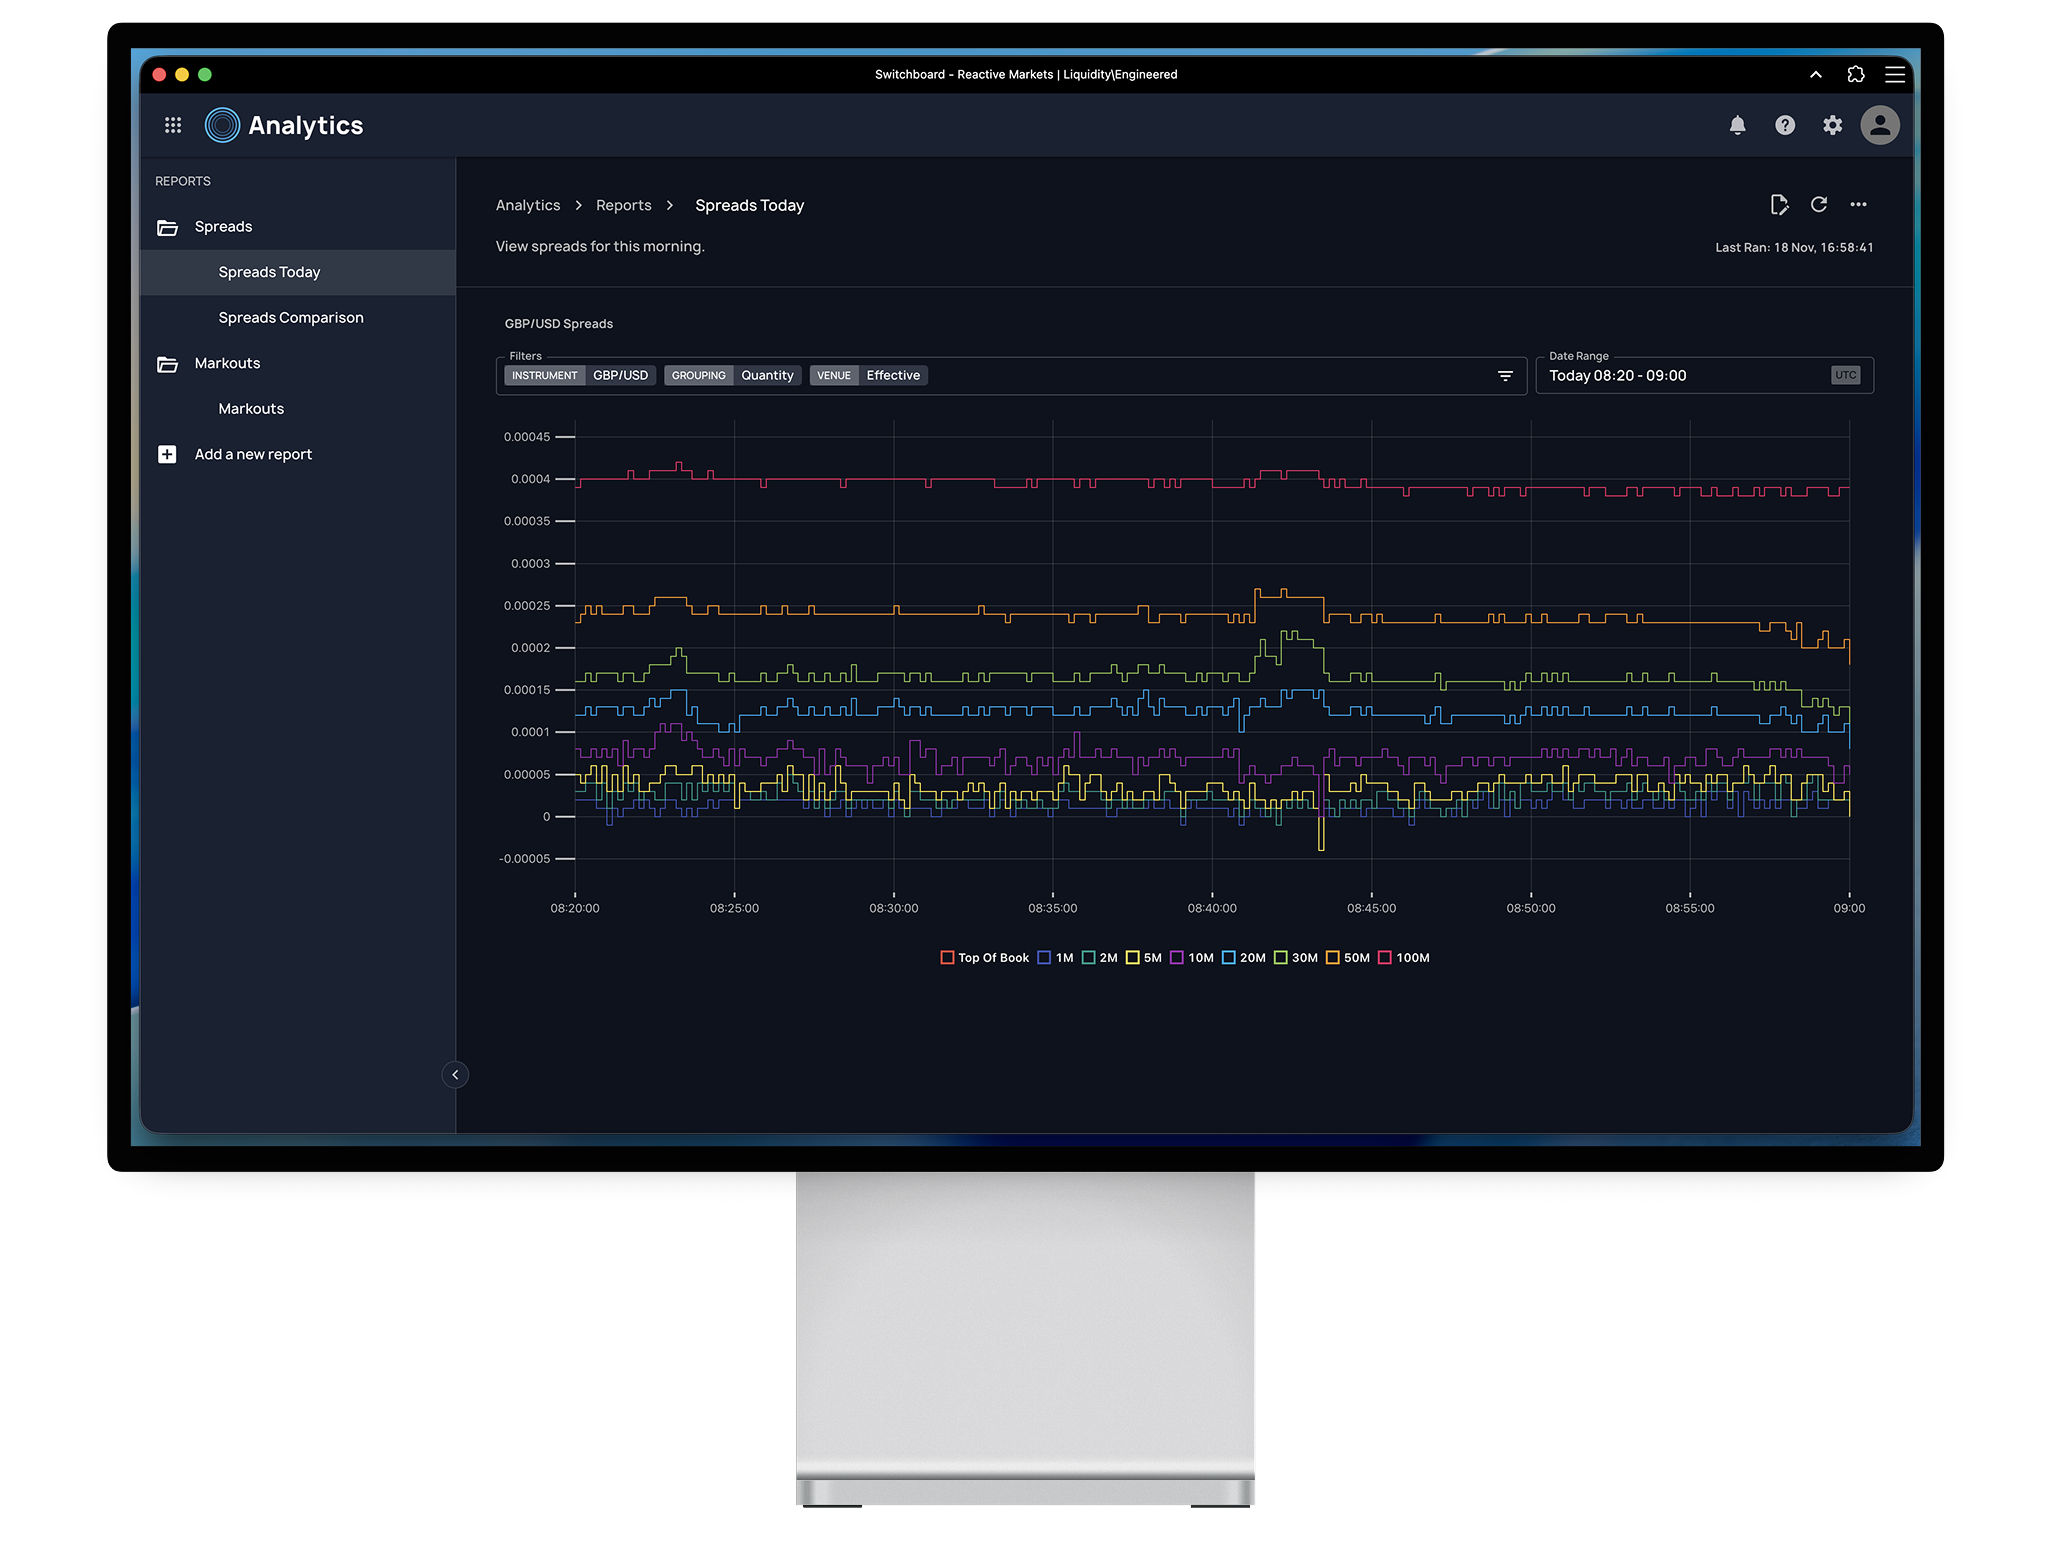The height and width of the screenshot is (1545, 2057).
Task: Click the user profile avatar
Action: [x=1880, y=125]
